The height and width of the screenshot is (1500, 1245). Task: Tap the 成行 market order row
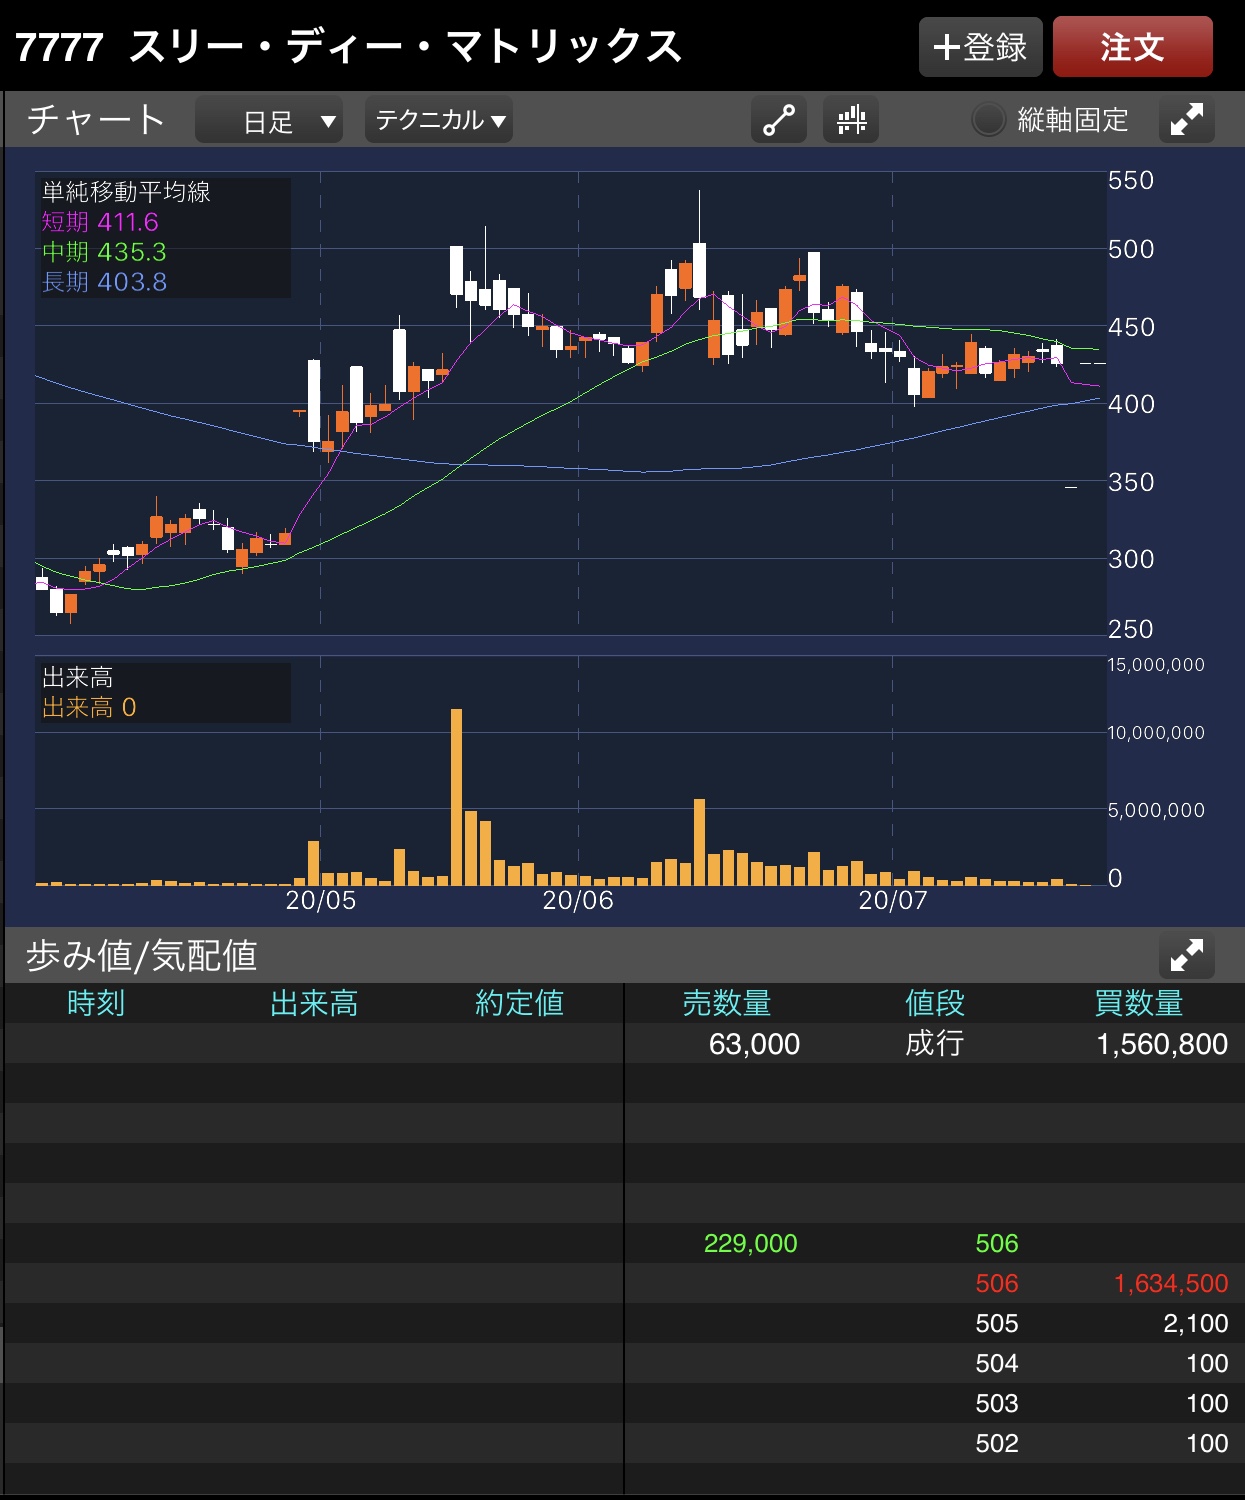point(934,1043)
